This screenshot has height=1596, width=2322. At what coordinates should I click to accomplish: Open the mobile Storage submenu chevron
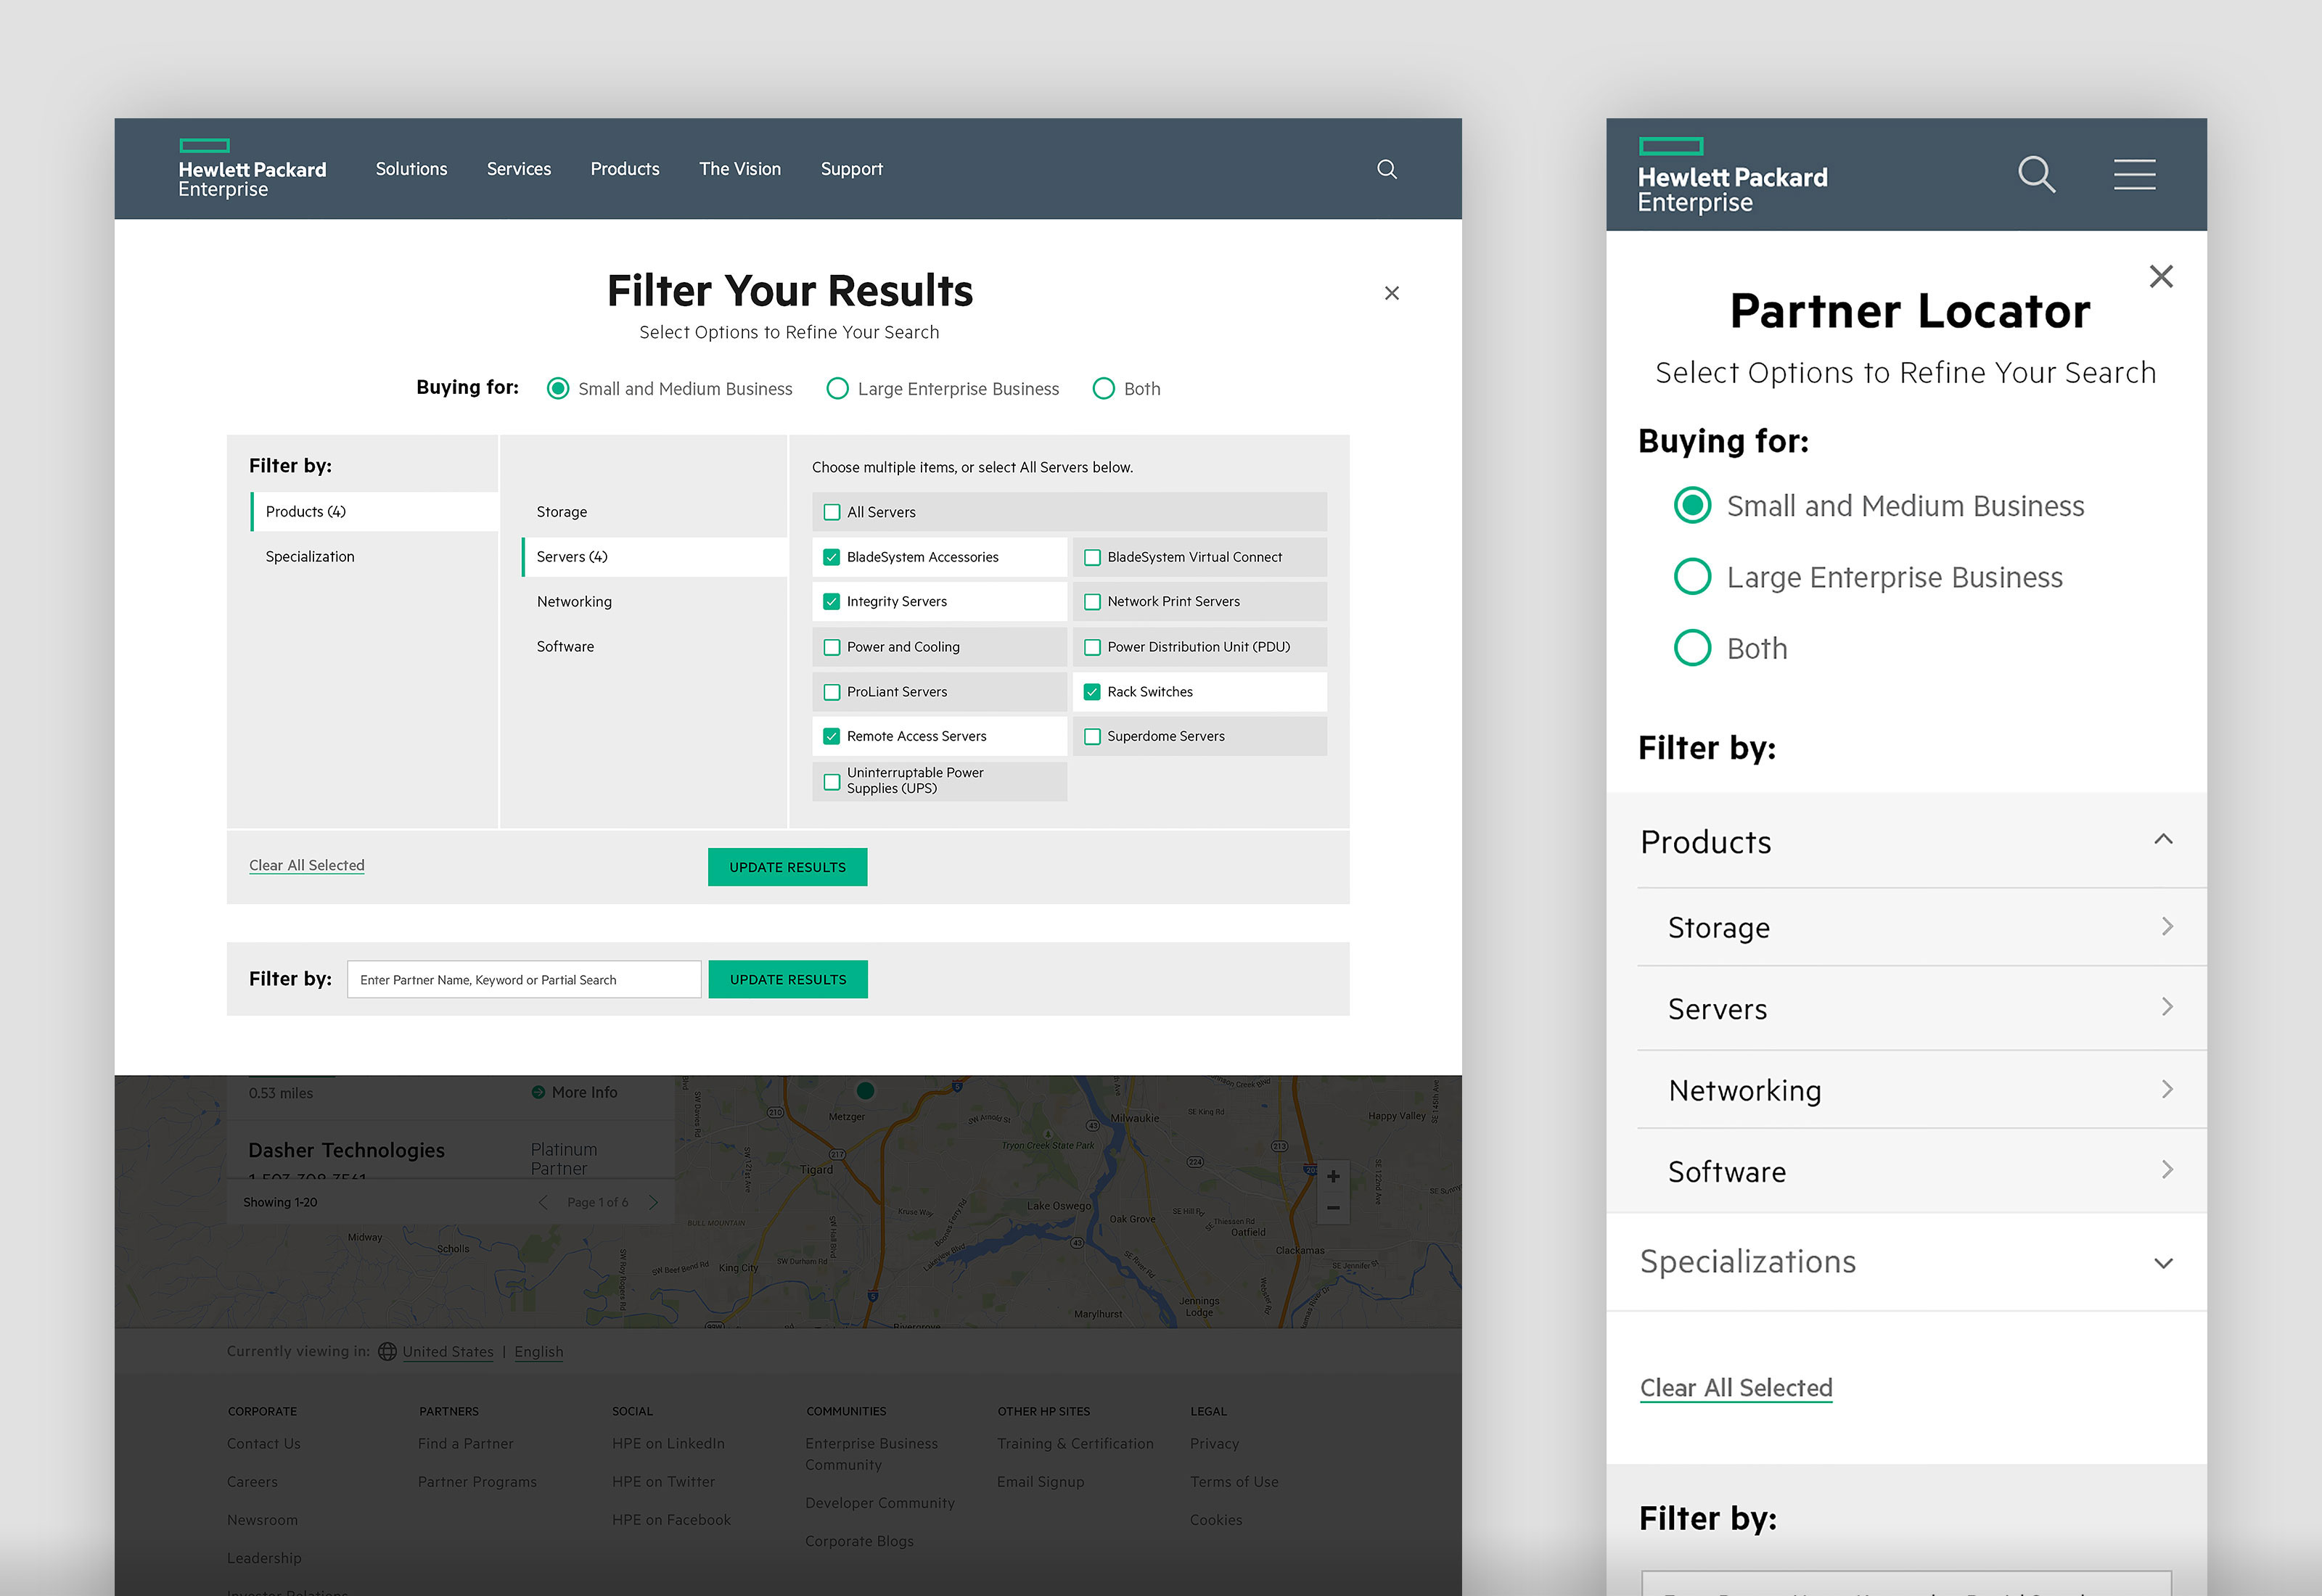tap(2167, 926)
